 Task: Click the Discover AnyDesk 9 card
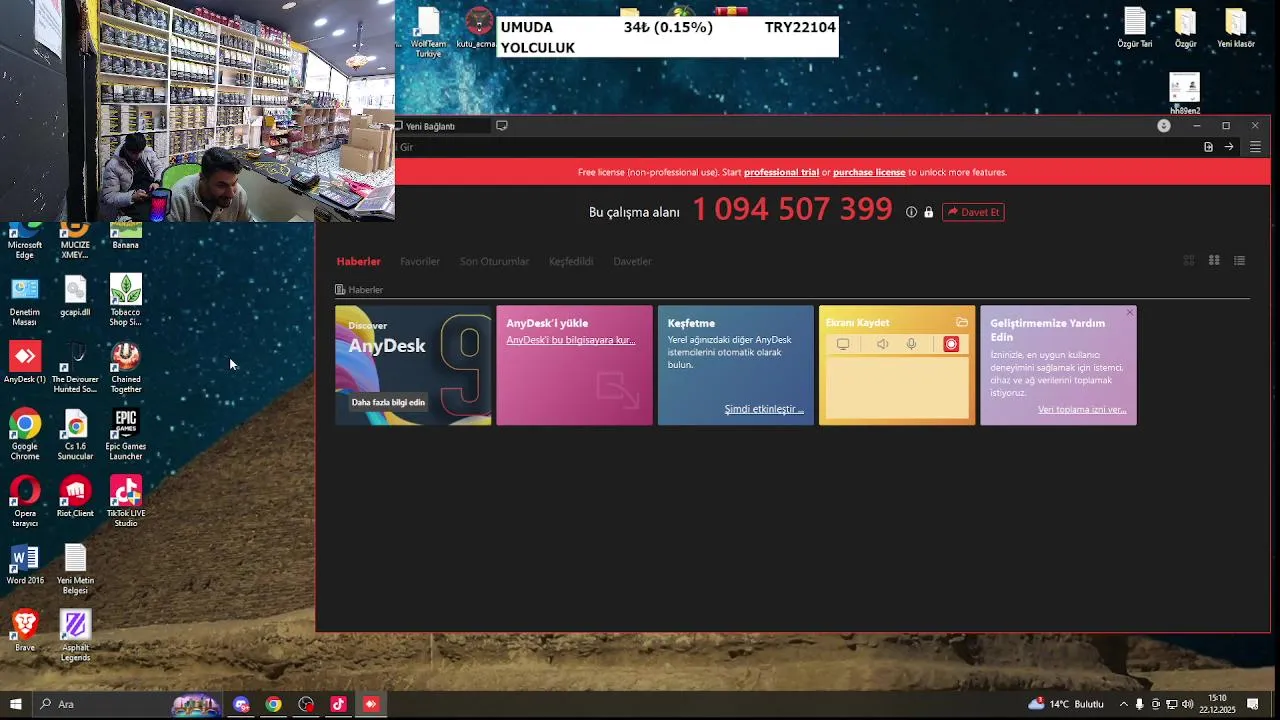[413, 365]
